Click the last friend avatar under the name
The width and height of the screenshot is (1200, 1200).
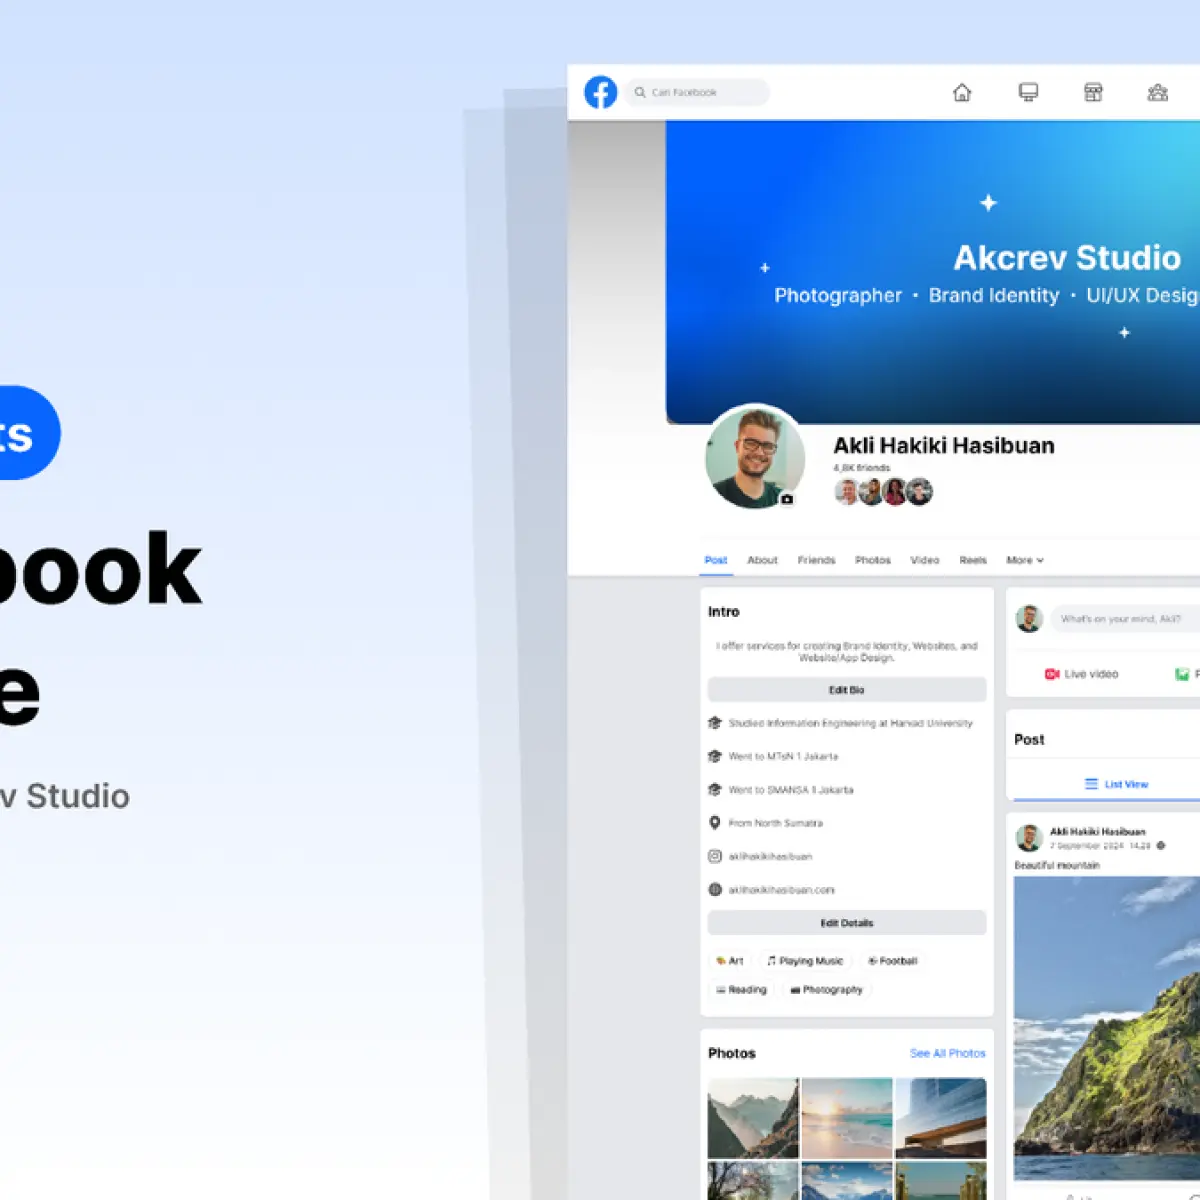click(x=919, y=492)
